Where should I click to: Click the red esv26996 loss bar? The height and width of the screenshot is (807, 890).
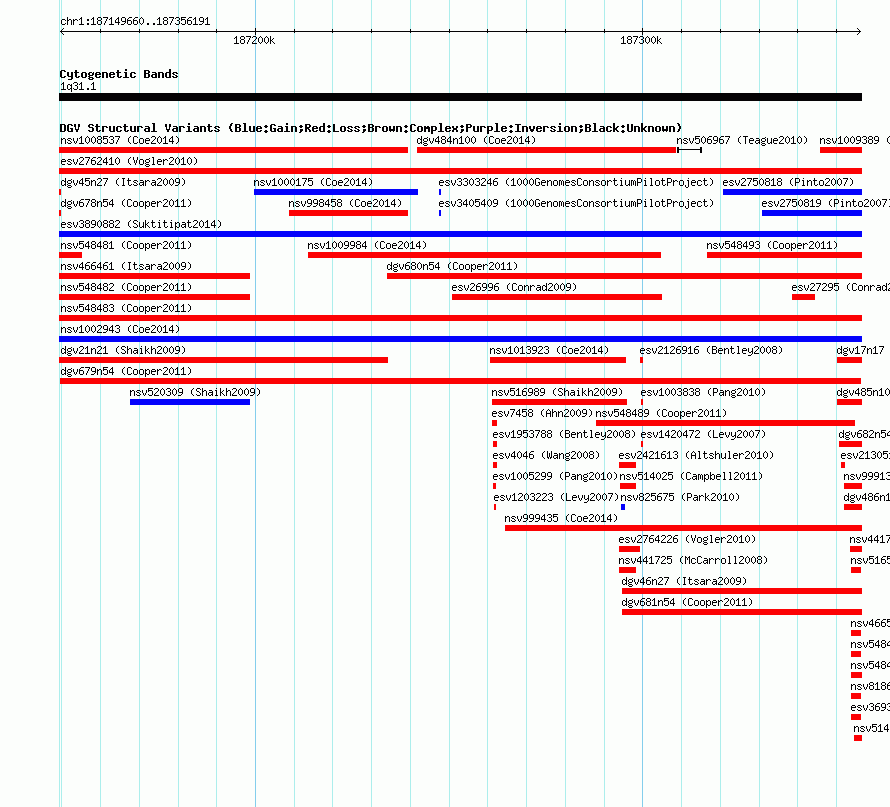click(x=557, y=297)
